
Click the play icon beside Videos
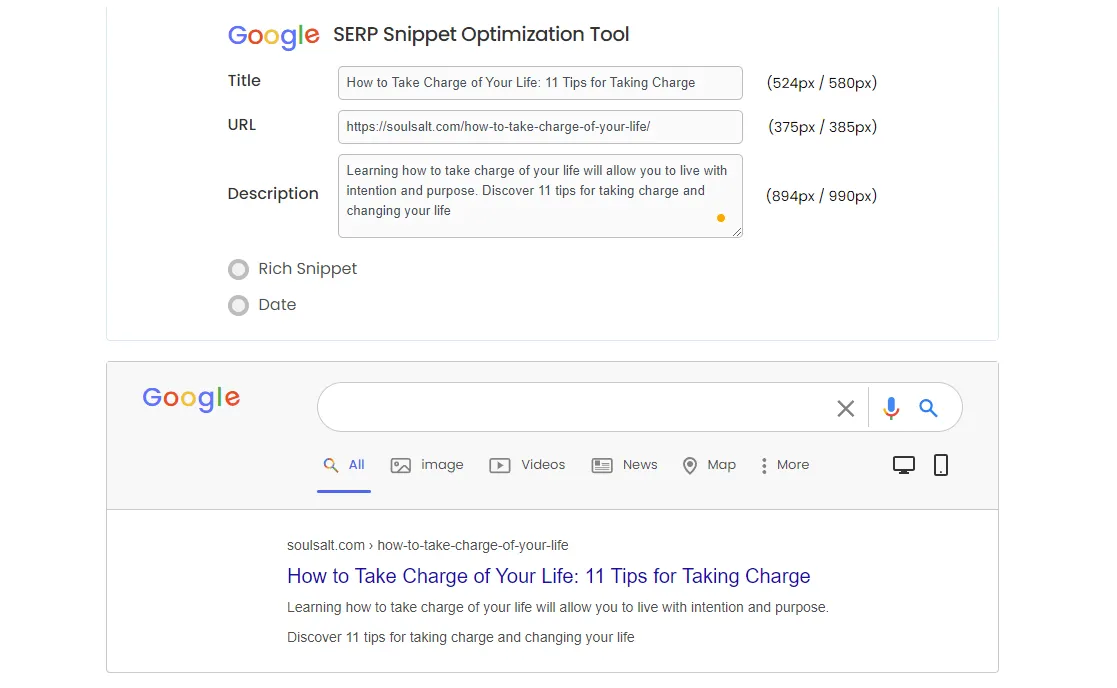point(499,465)
